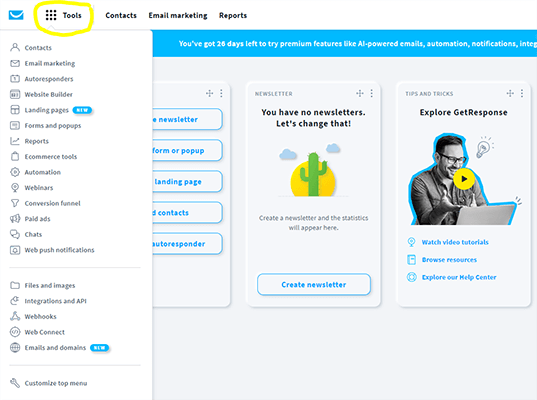The height and width of the screenshot is (400, 537).
Task: Click the Tips and Tricks widget move handle
Action: coord(510,93)
